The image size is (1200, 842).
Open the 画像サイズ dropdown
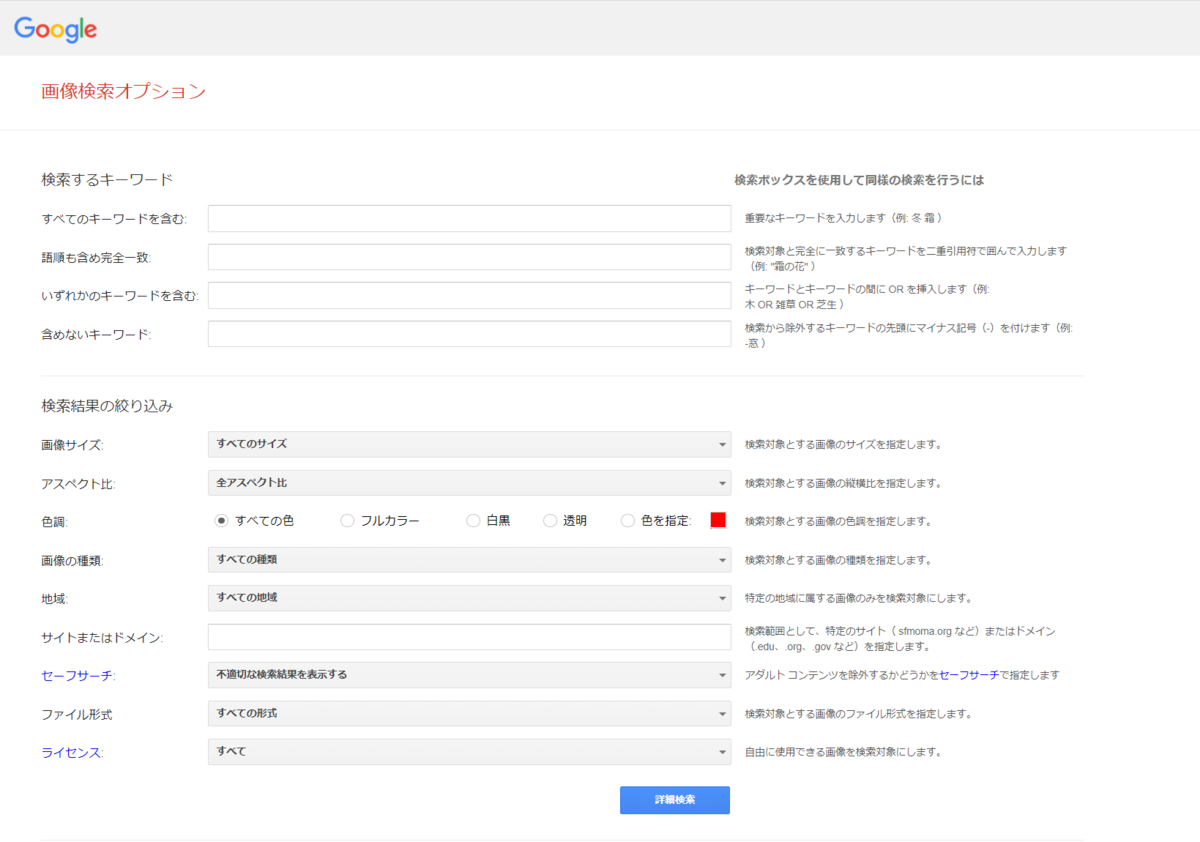coord(470,443)
